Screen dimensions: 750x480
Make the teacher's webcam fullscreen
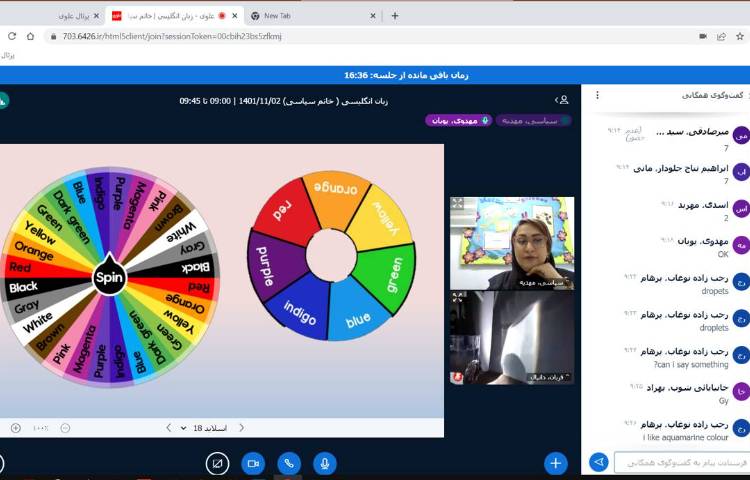pyautogui.click(x=457, y=203)
